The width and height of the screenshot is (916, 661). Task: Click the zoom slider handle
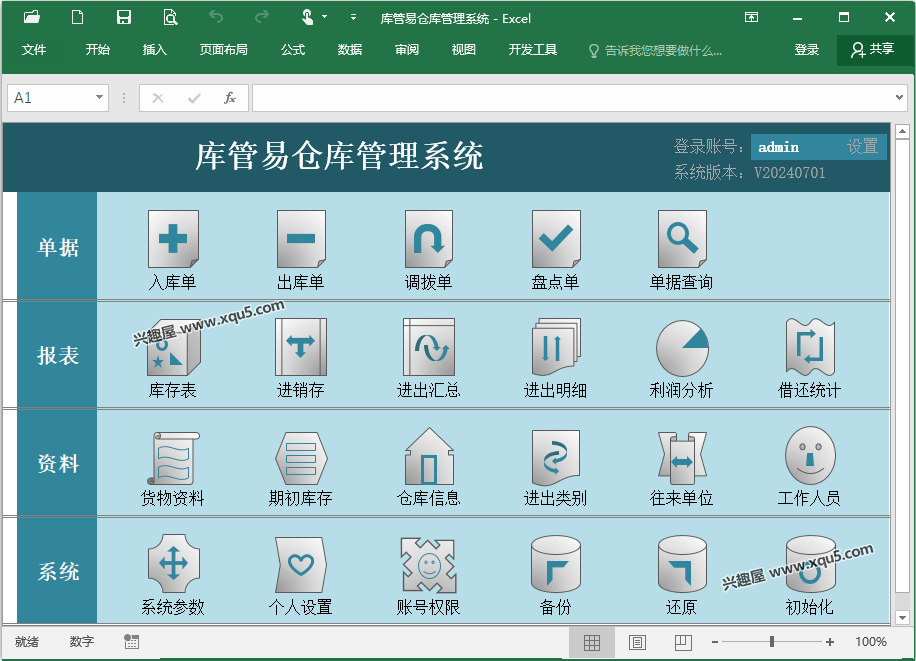(x=772, y=642)
